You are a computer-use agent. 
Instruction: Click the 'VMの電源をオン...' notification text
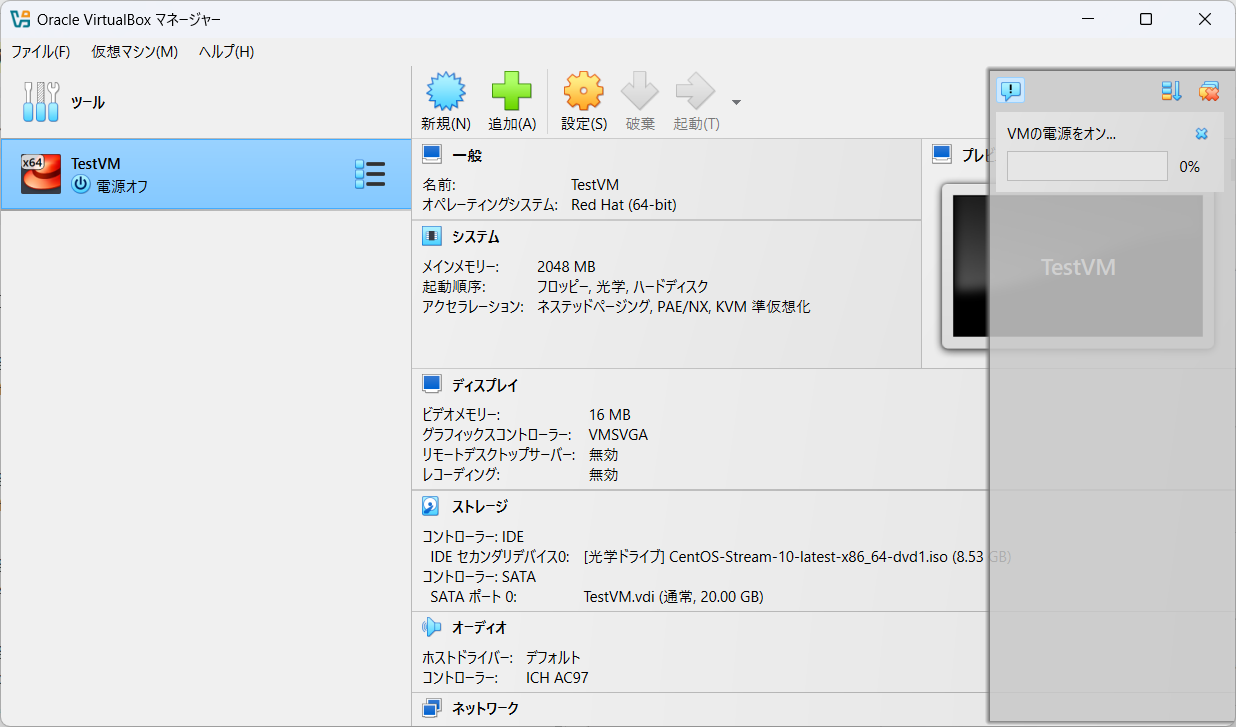pyautogui.click(x=1061, y=133)
